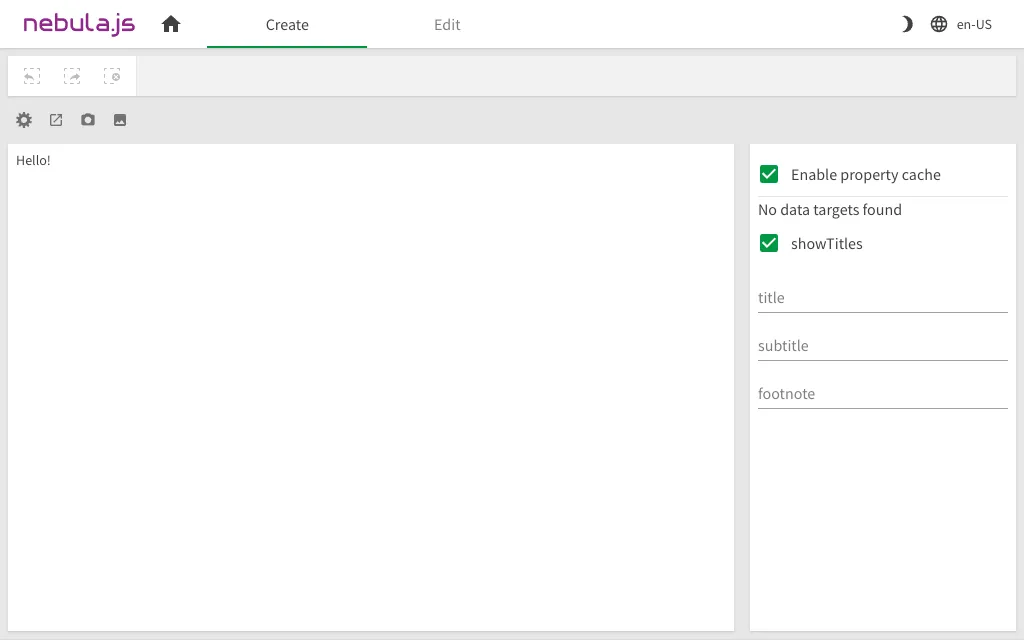
Task: Uncheck Enable property cache checkbox
Action: [769, 175]
